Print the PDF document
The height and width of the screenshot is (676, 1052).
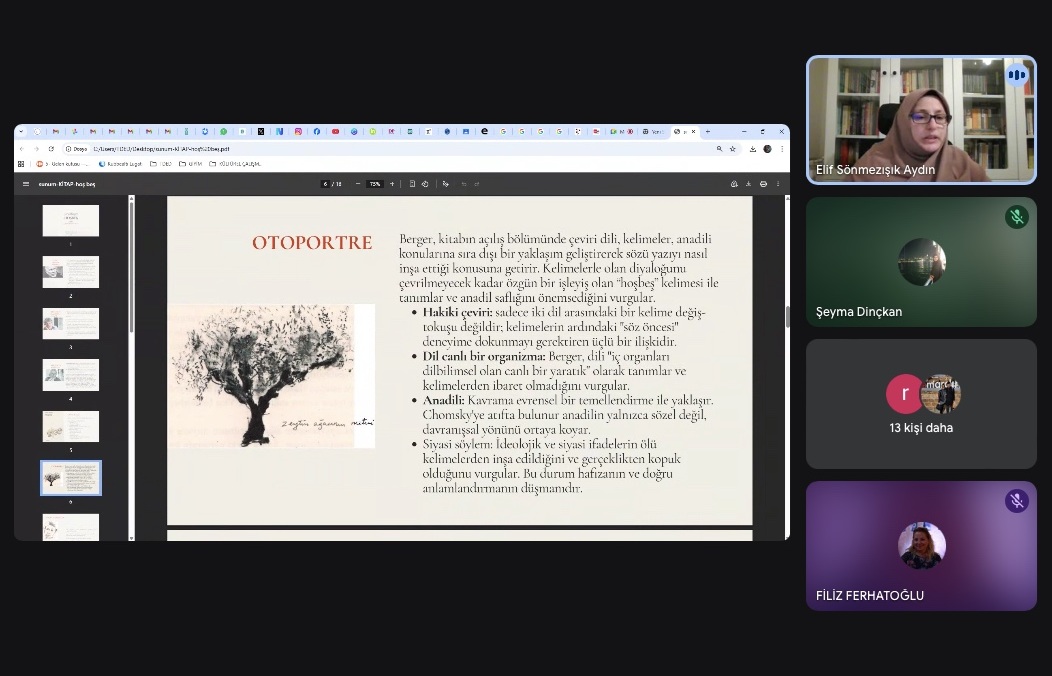(763, 184)
